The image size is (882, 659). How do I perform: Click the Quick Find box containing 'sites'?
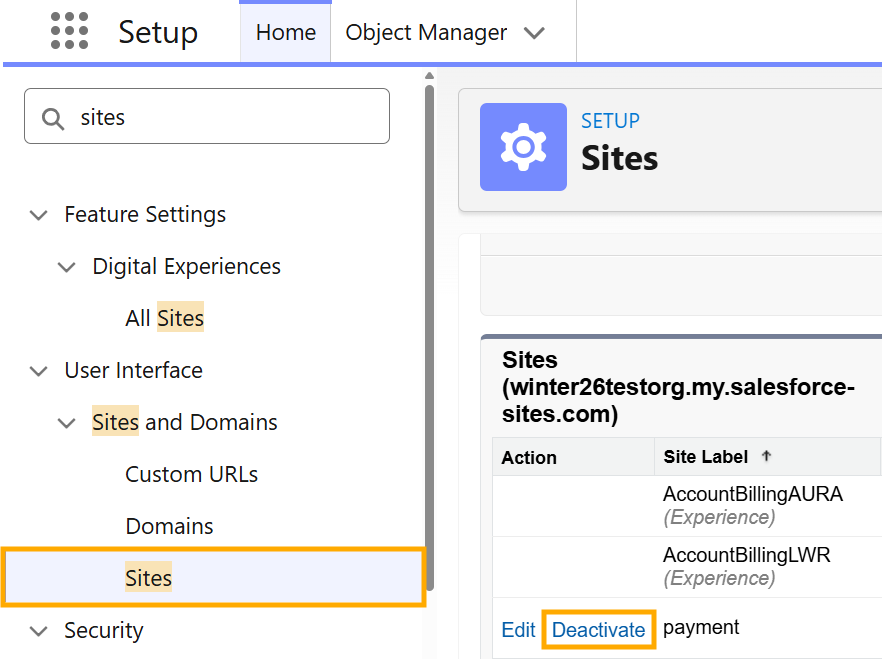(207, 116)
